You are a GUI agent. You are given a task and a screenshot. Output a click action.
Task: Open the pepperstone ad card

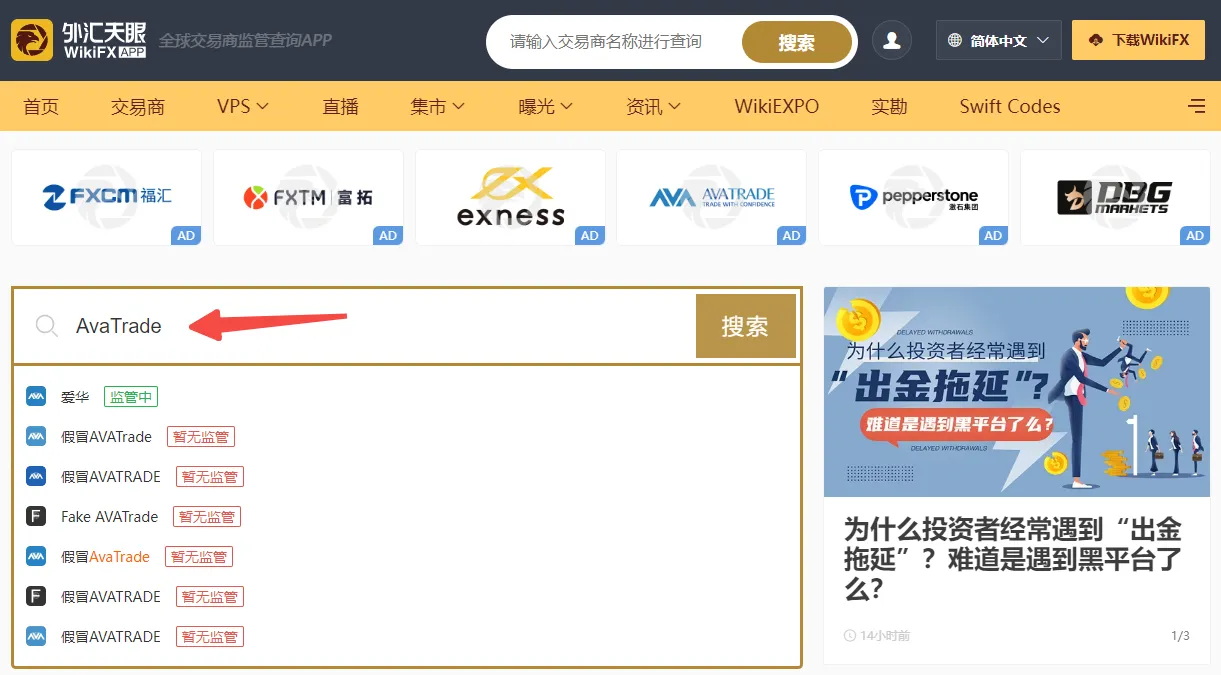[913, 197]
